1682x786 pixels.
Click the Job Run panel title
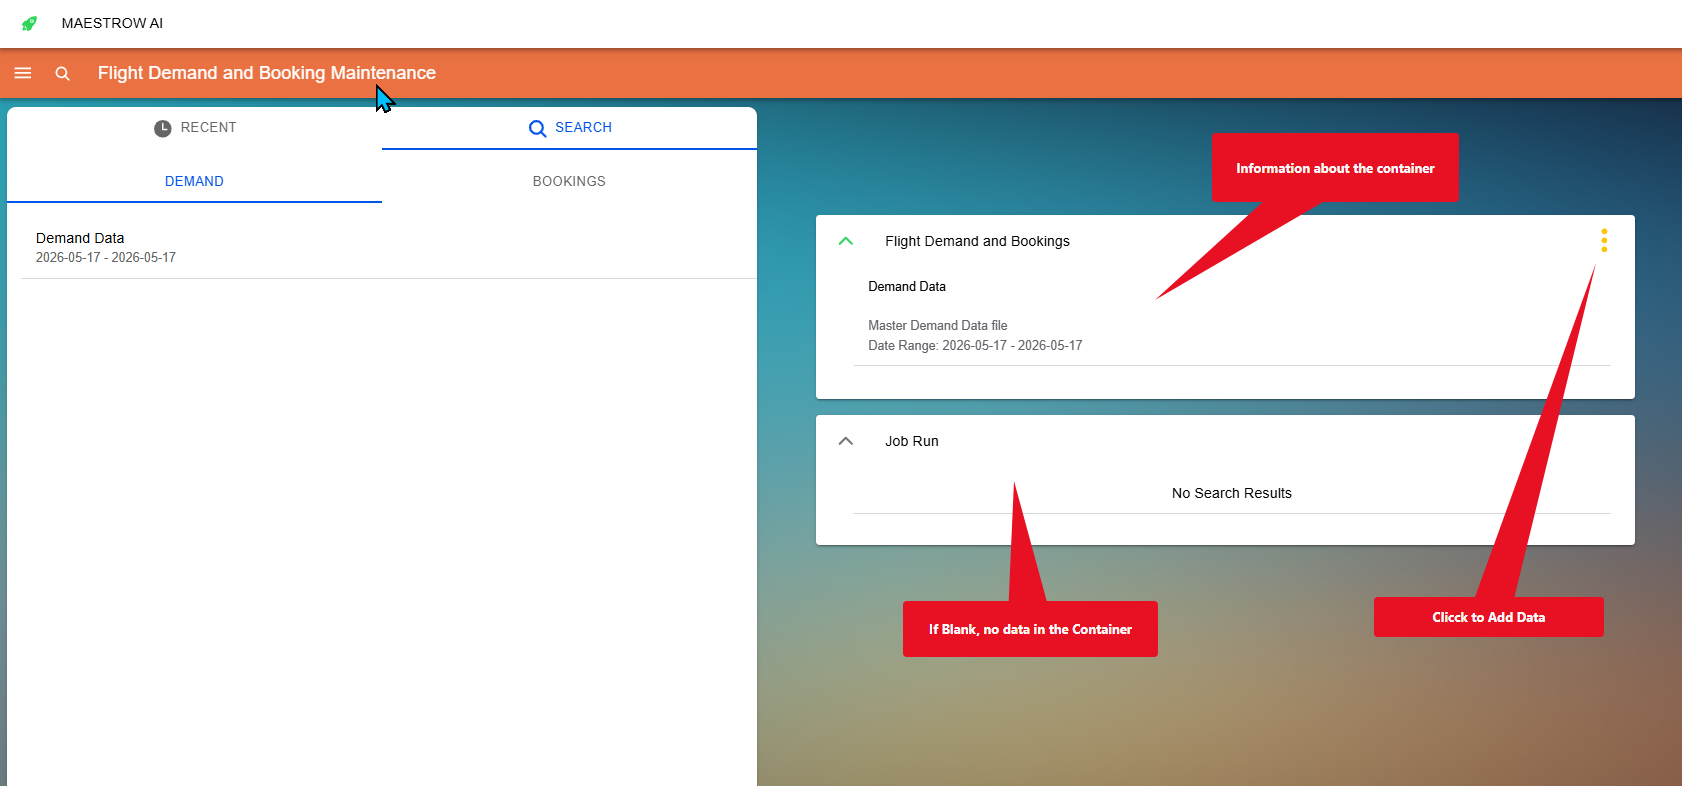coord(912,441)
